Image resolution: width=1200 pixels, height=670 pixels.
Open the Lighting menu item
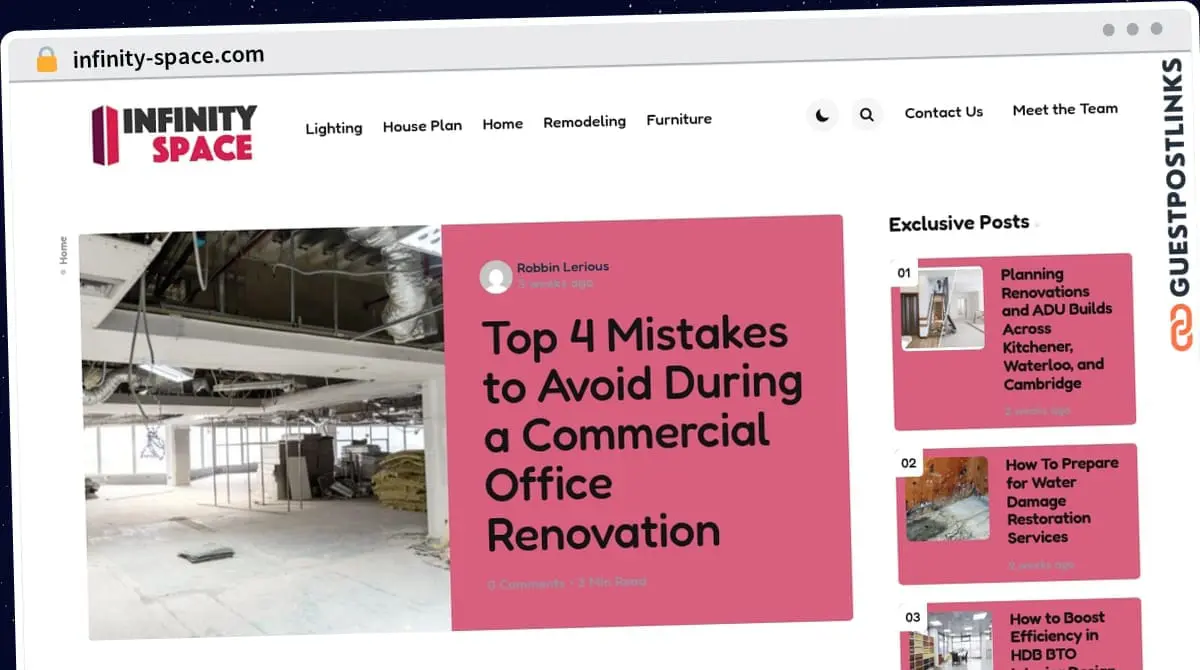[334, 128]
